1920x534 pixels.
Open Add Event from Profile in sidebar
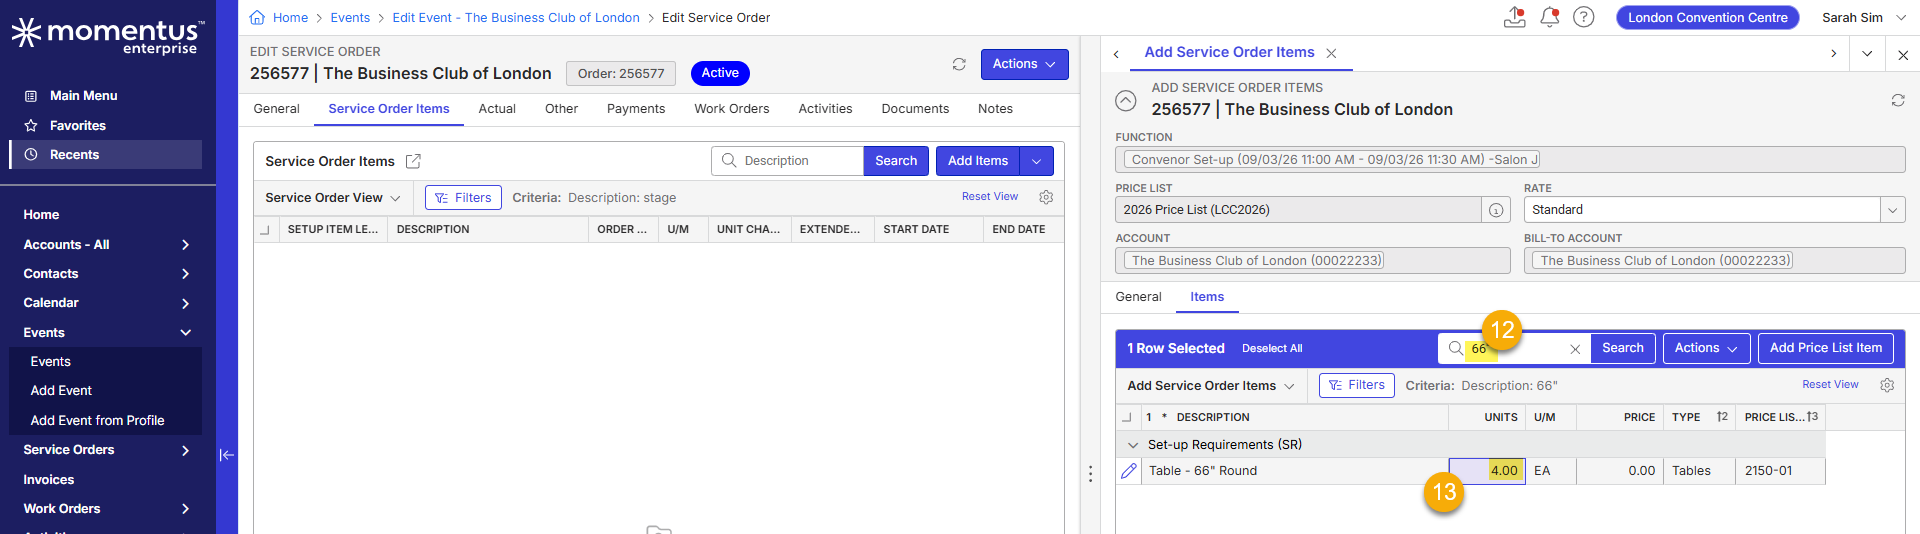tap(97, 421)
